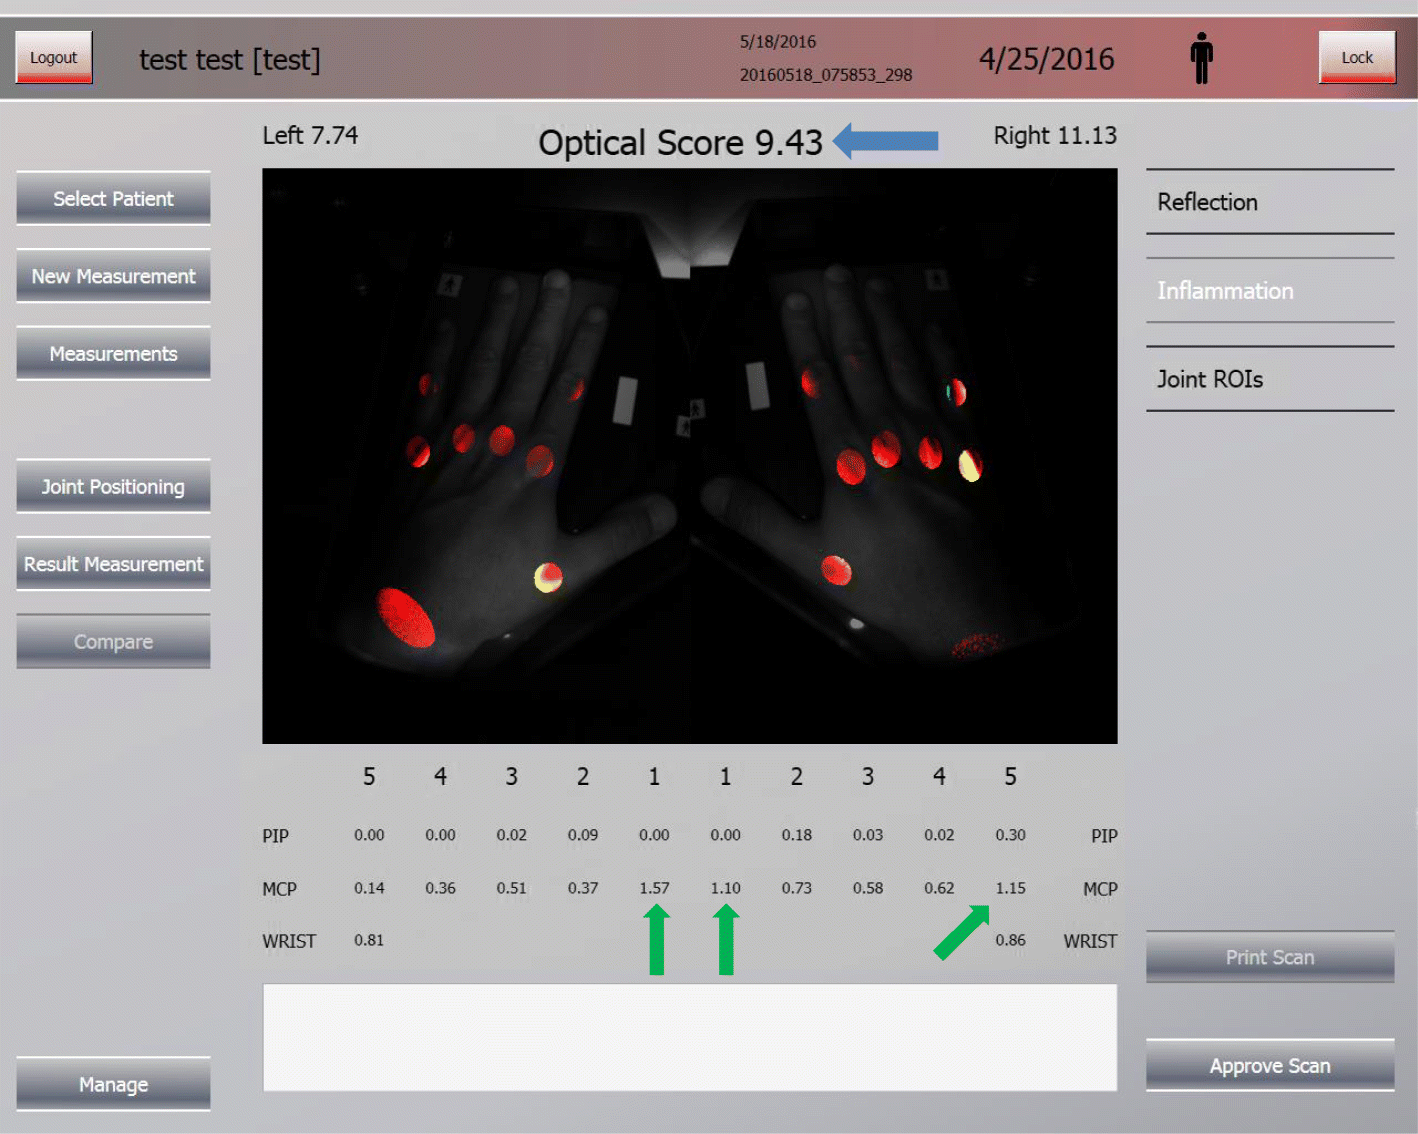
Task: Open Select Patient
Action: click(x=113, y=198)
